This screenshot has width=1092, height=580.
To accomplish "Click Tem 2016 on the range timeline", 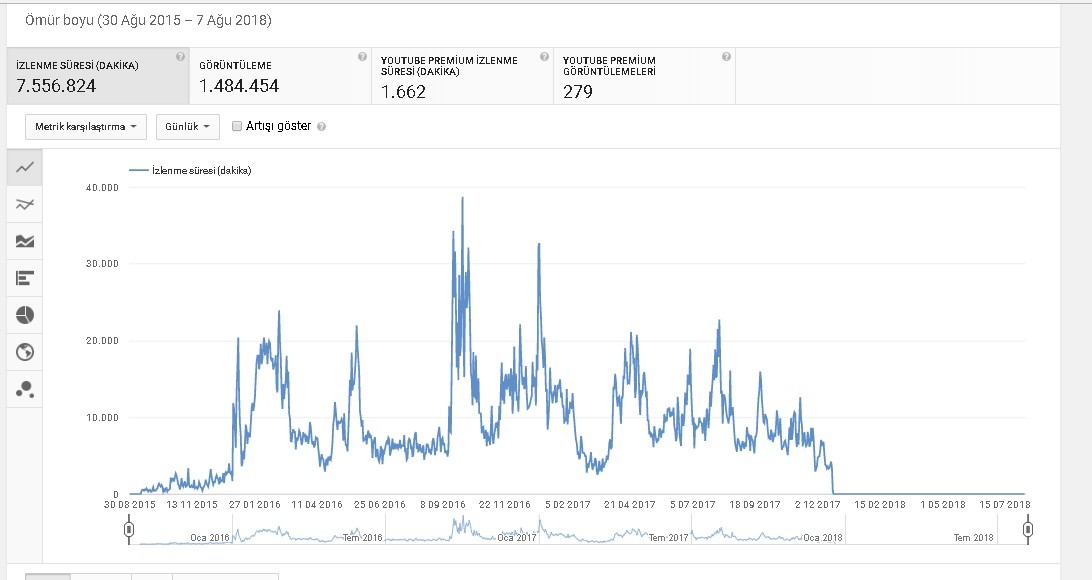I will (x=362, y=538).
